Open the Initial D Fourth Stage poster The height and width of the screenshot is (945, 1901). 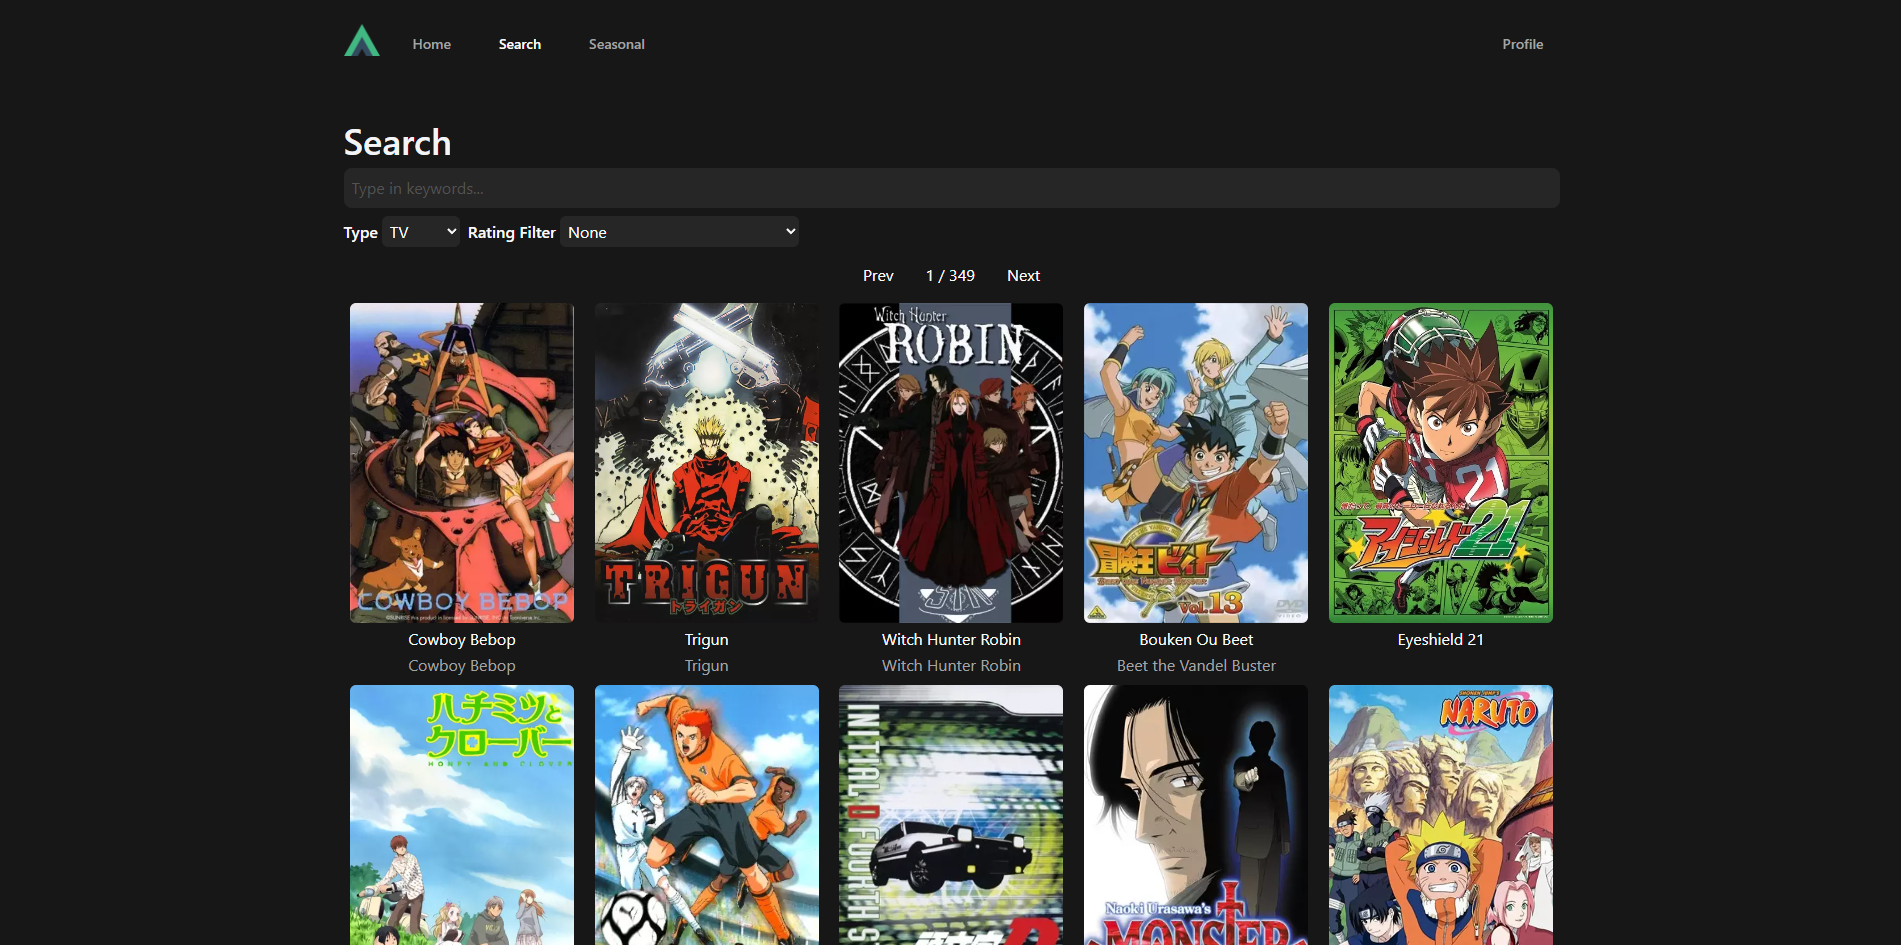[x=951, y=815]
